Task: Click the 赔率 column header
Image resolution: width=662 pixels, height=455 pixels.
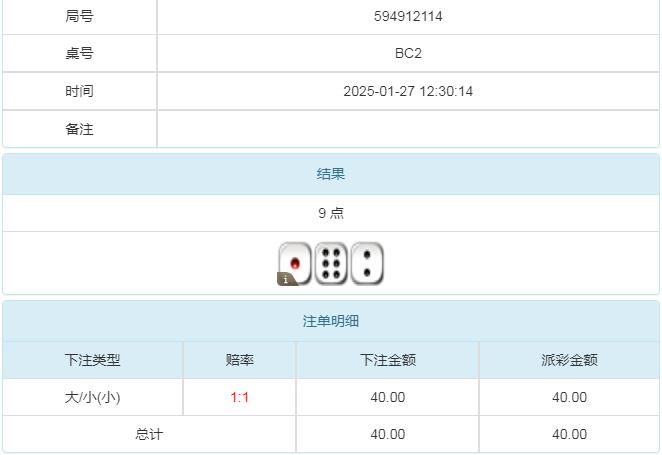Action: [x=240, y=360]
